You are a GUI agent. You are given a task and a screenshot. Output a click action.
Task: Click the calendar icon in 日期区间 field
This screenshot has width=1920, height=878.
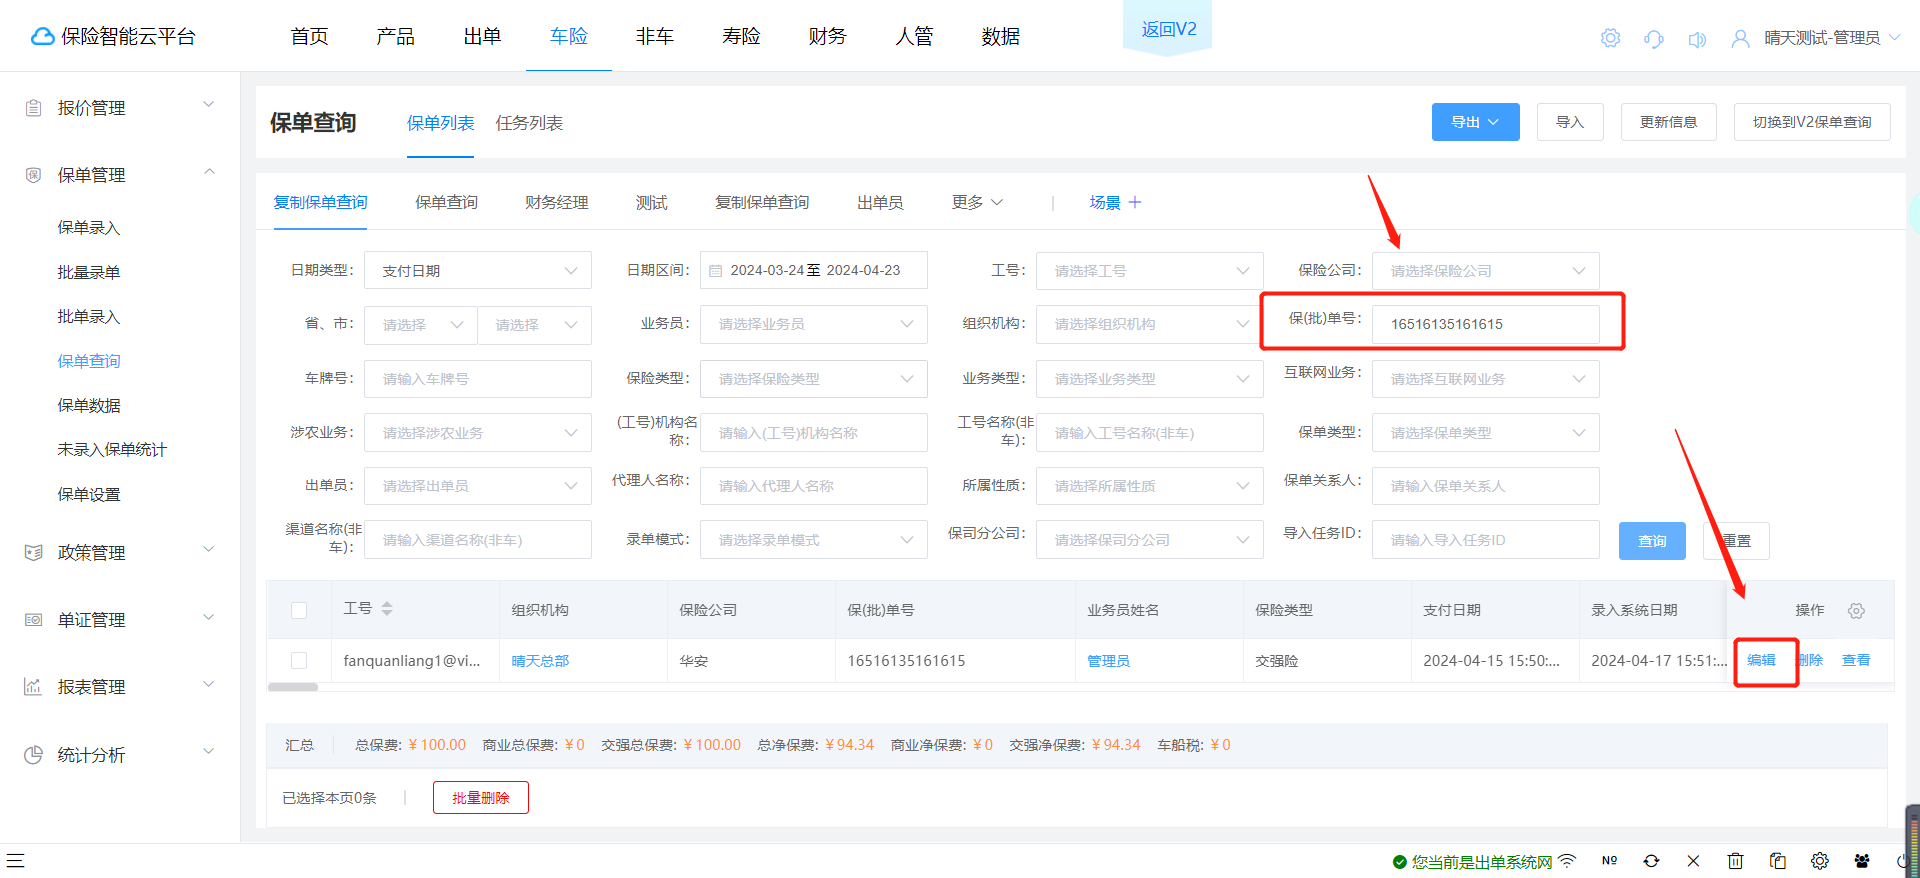(716, 271)
